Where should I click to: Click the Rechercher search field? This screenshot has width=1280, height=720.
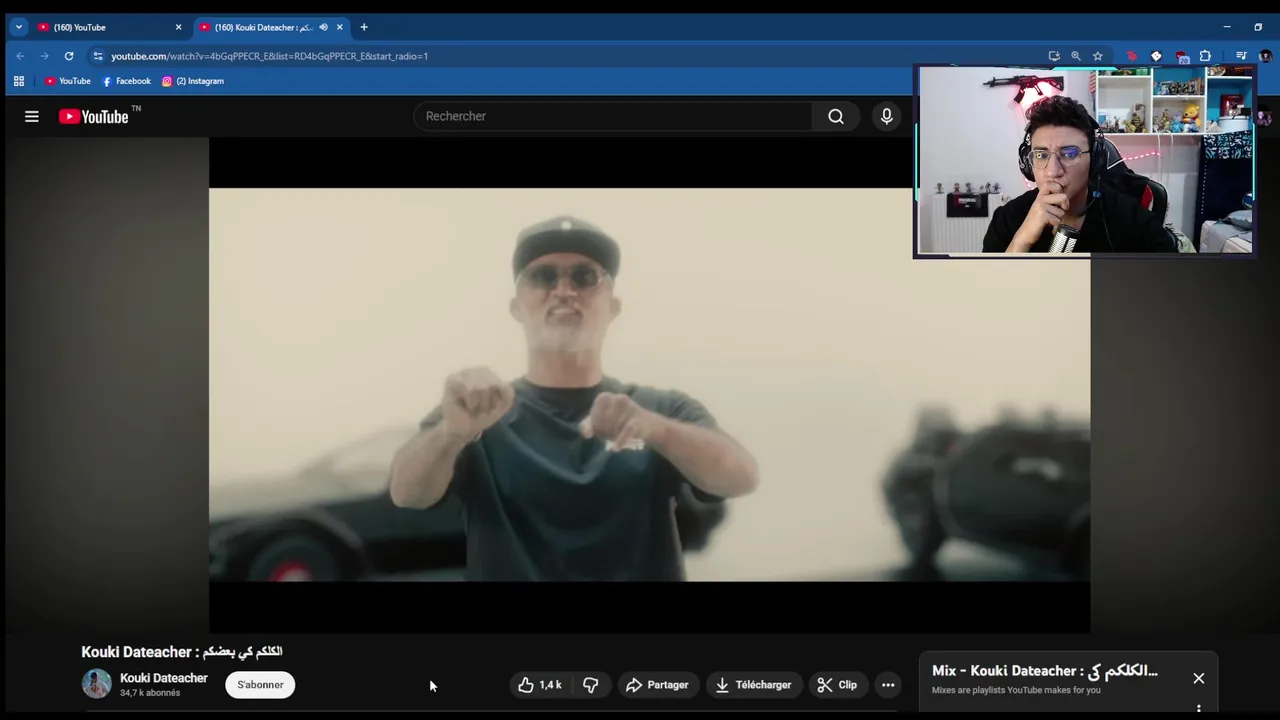coord(615,116)
